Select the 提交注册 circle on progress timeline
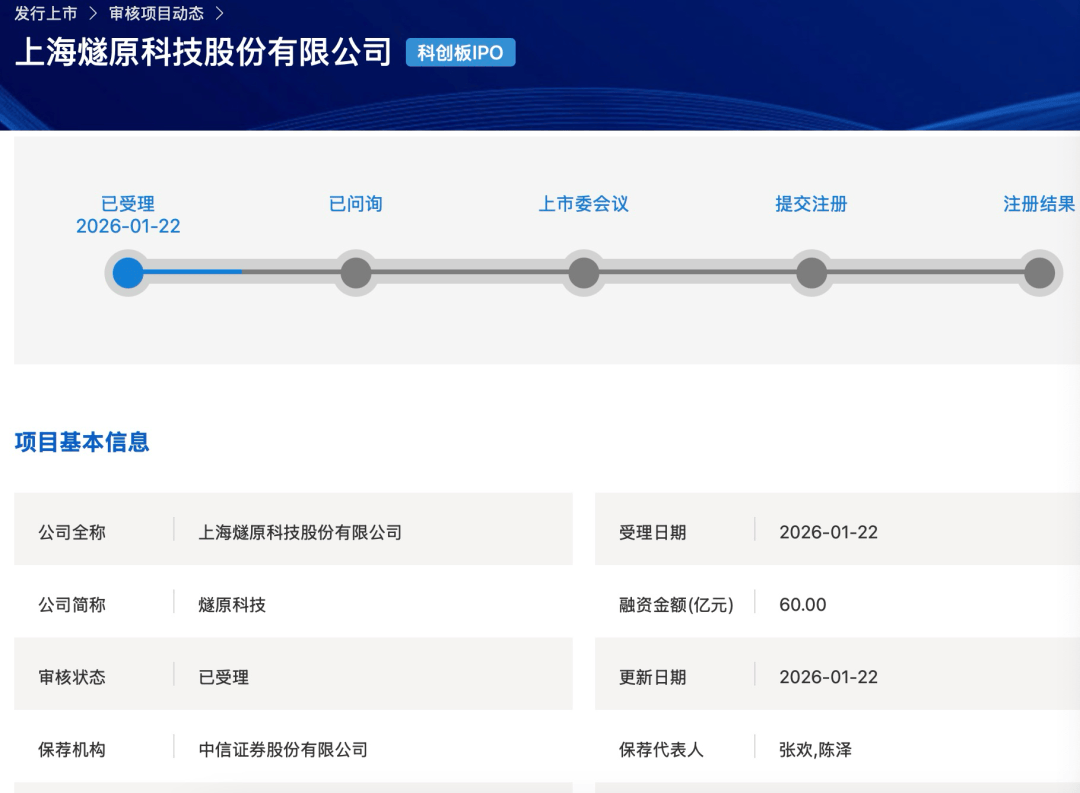 pyautogui.click(x=811, y=273)
